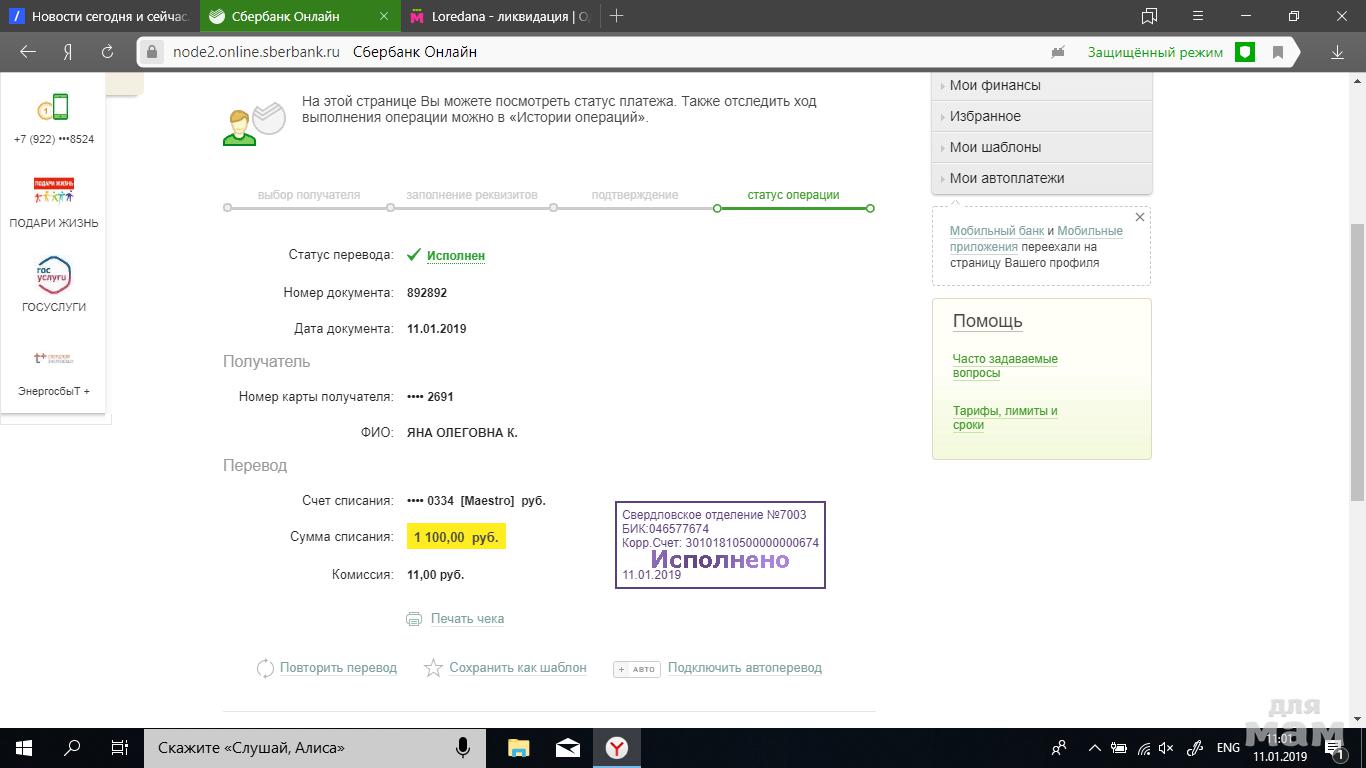Click the repeat transfer circular arrows icon

[x=265, y=668]
